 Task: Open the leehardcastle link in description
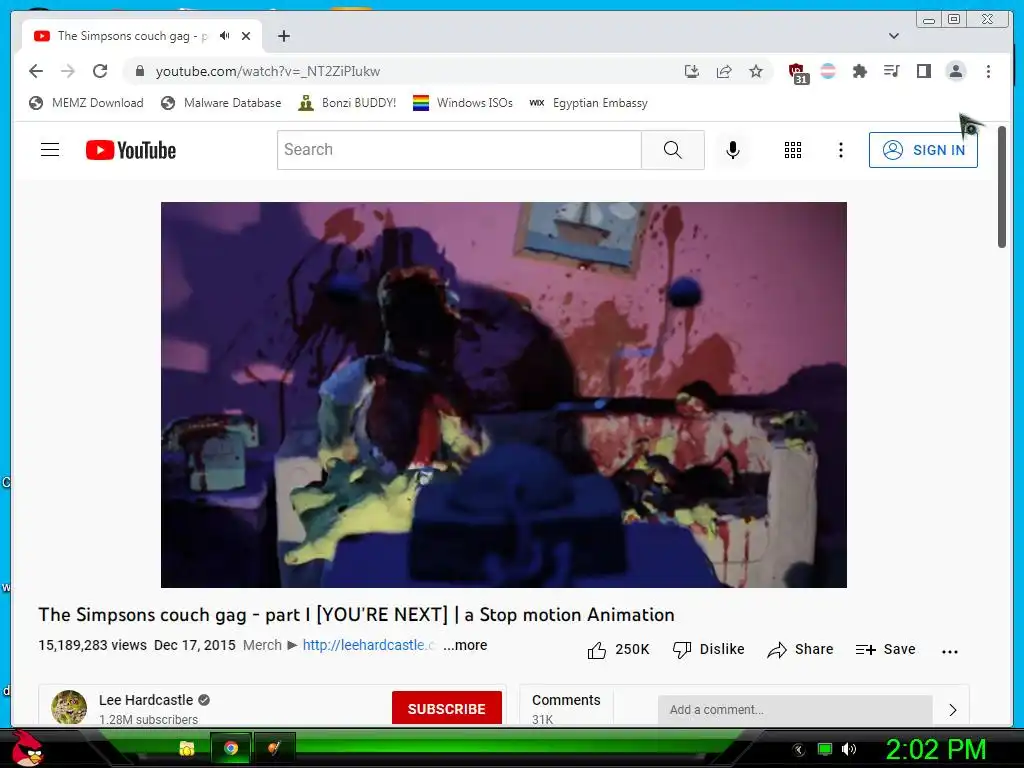368,645
